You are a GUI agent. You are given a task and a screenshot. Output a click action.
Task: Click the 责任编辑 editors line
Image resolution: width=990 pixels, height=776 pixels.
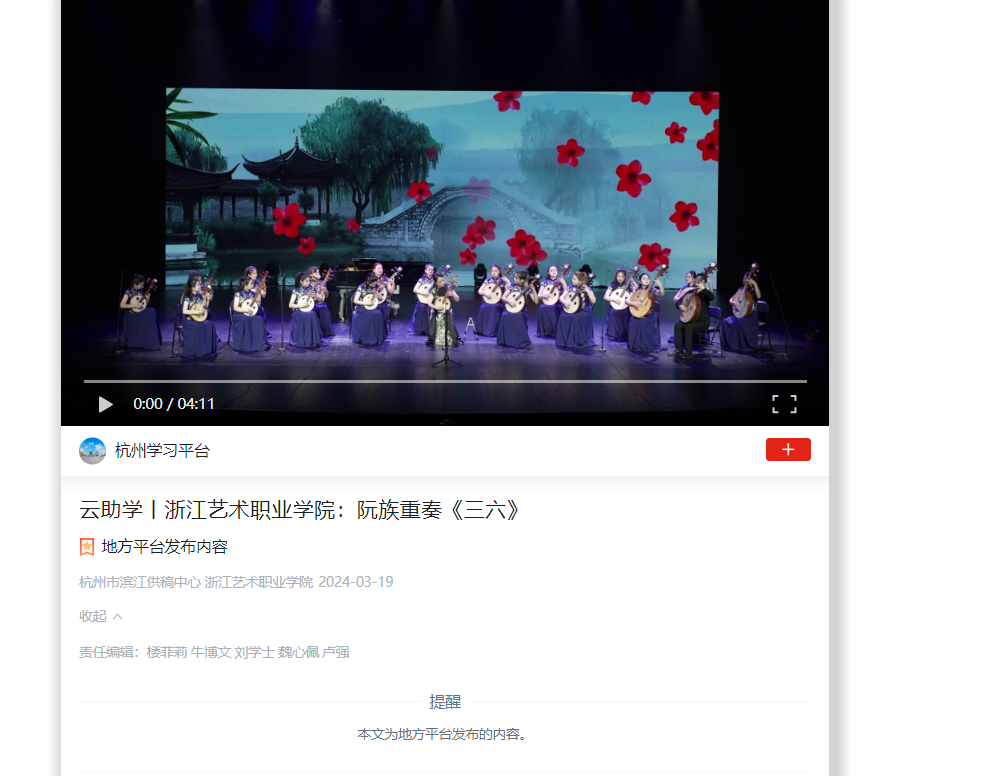(x=214, y=652)
